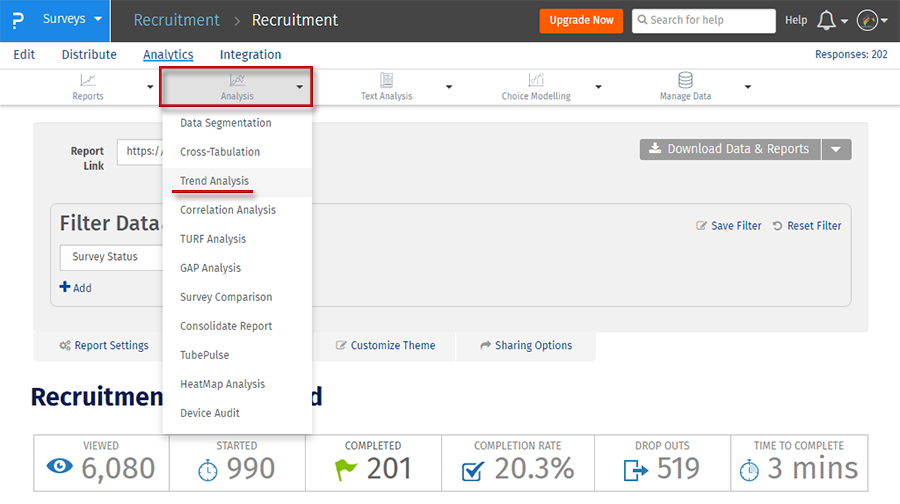Click the Download Data & Reports button
The image size is (900, 504).
coord(729,149)
